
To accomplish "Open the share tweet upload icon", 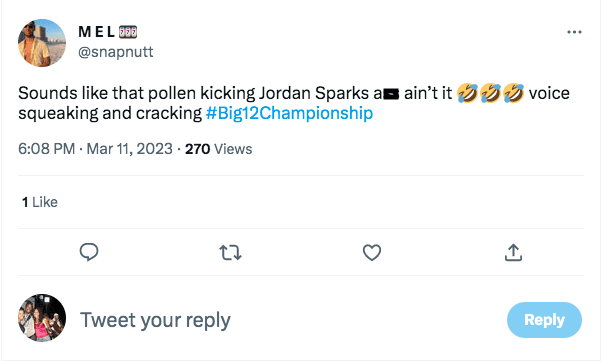I will [513, 252].
